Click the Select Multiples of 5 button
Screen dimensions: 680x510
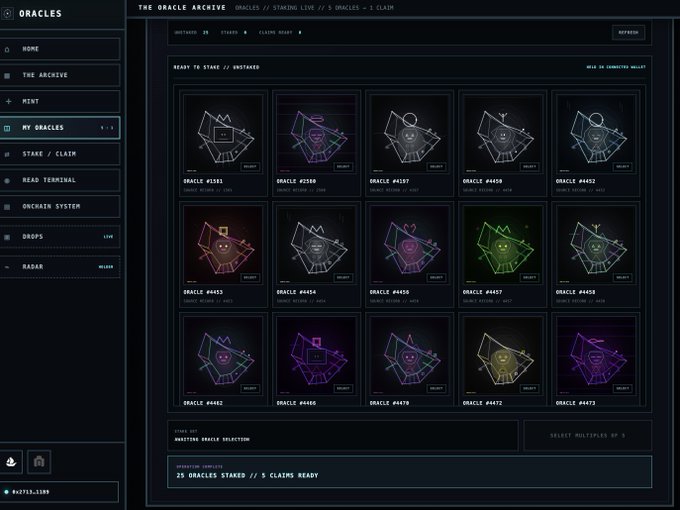(588, 435)
